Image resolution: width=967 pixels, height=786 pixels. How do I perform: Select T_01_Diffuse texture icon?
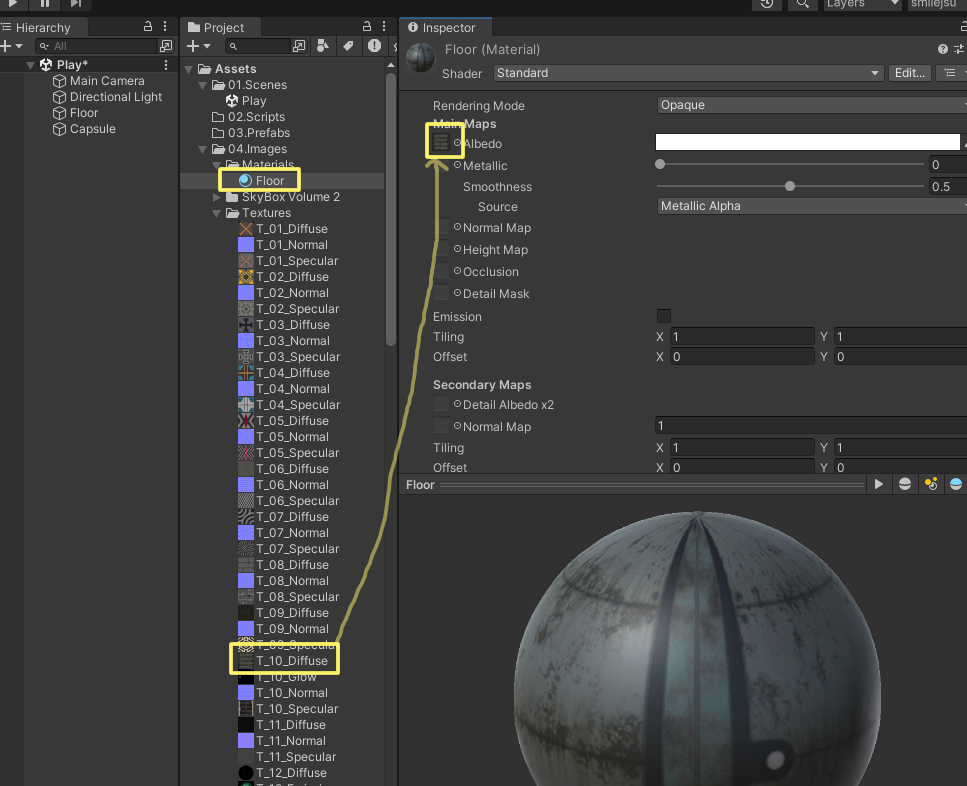245,229
